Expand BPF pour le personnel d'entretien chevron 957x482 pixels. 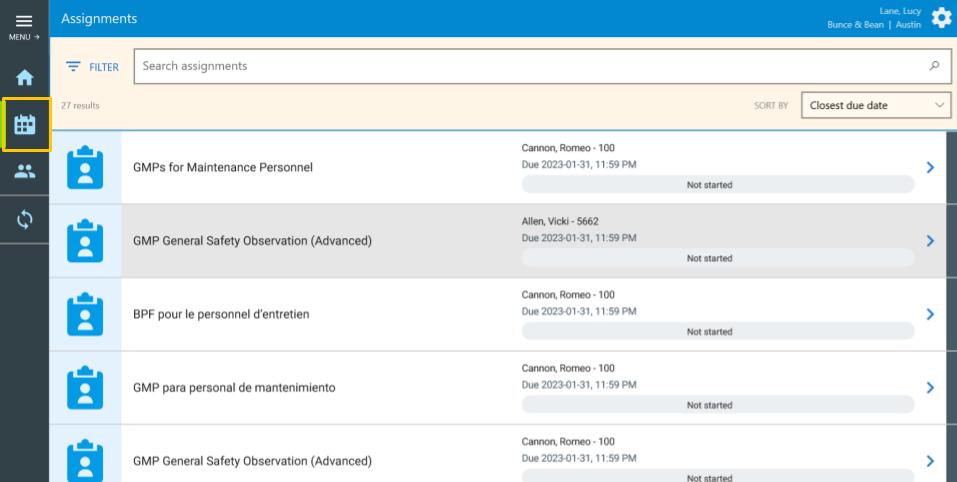931,314
